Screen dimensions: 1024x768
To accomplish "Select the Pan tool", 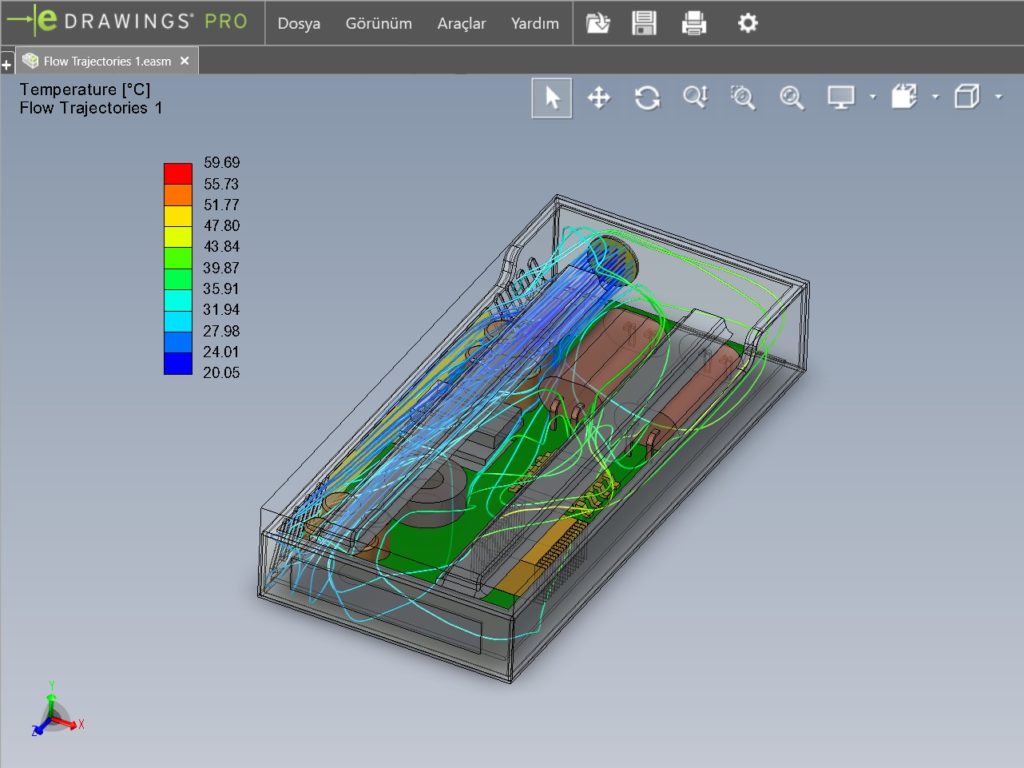I will coord(599,97).
